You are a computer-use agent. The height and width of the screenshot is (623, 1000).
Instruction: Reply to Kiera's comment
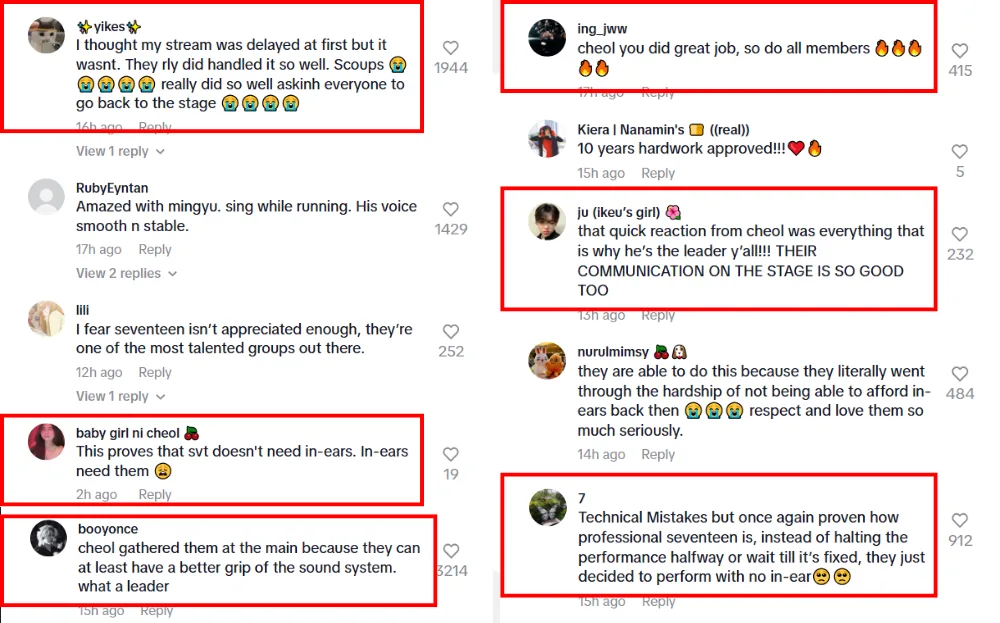click(x=657, y=173)
